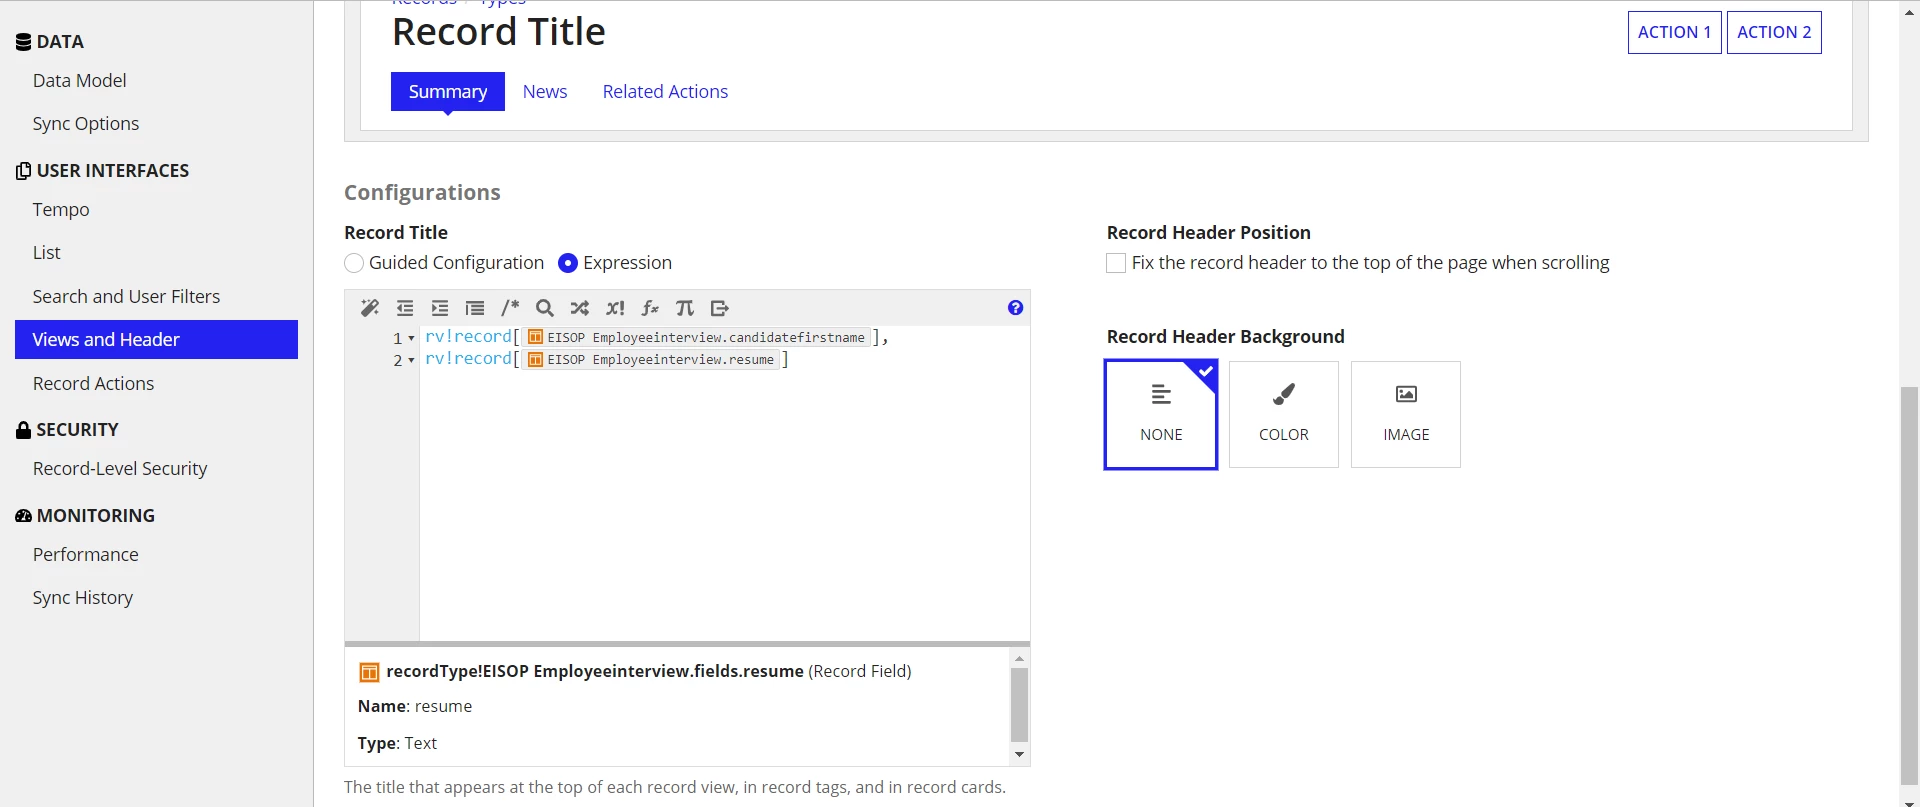The image size is (1920, 807).
Task: Click the x! rule input icon
Action: (615, 308)
